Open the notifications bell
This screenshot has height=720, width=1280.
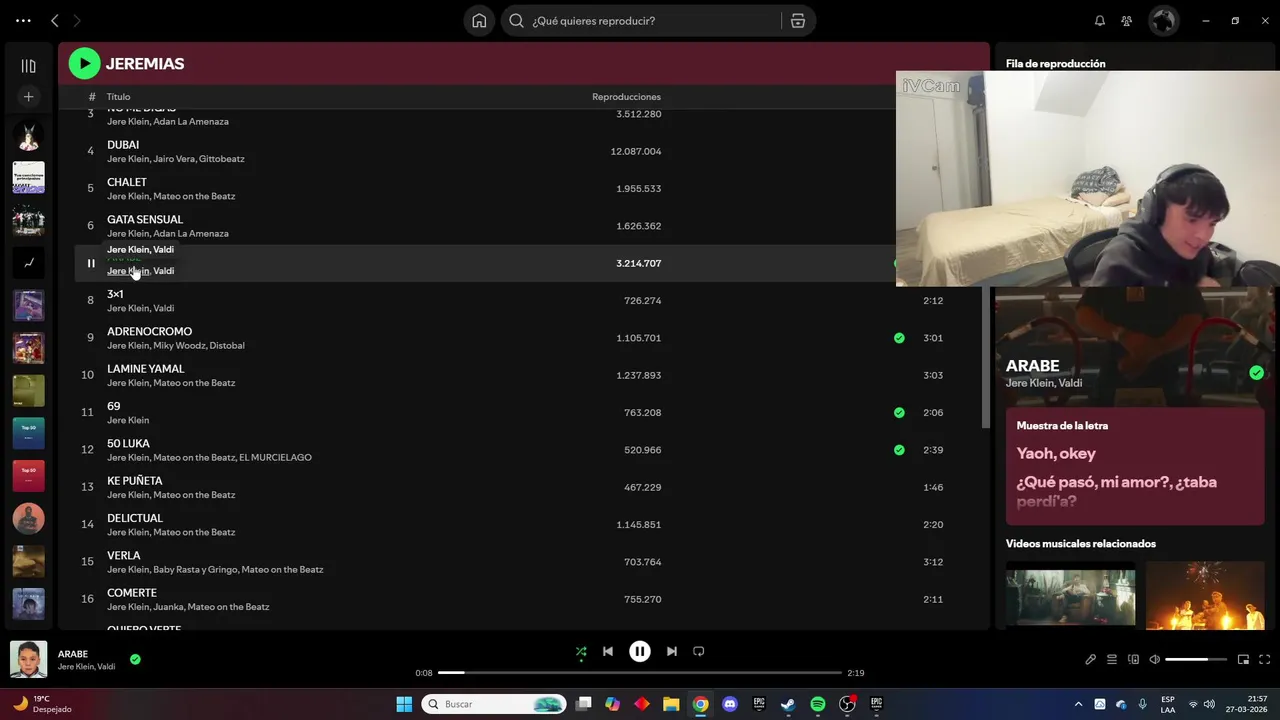coord(1100,21)
